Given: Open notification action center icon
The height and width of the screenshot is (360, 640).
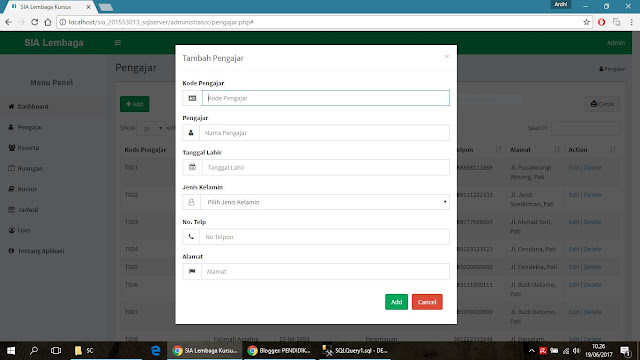Looking at the screenshot, I should click(x=625, y=351).
